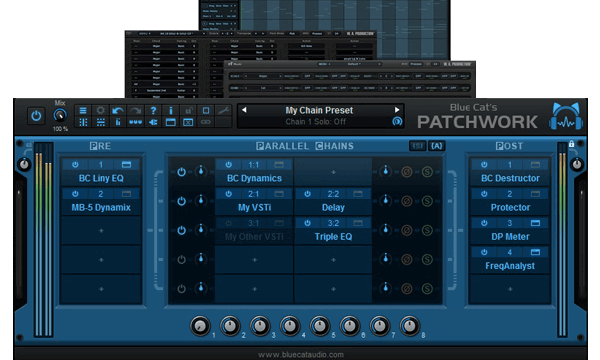Bypass BC Dynamics with its power icon
600x360 pixels.
click(228, 165)
